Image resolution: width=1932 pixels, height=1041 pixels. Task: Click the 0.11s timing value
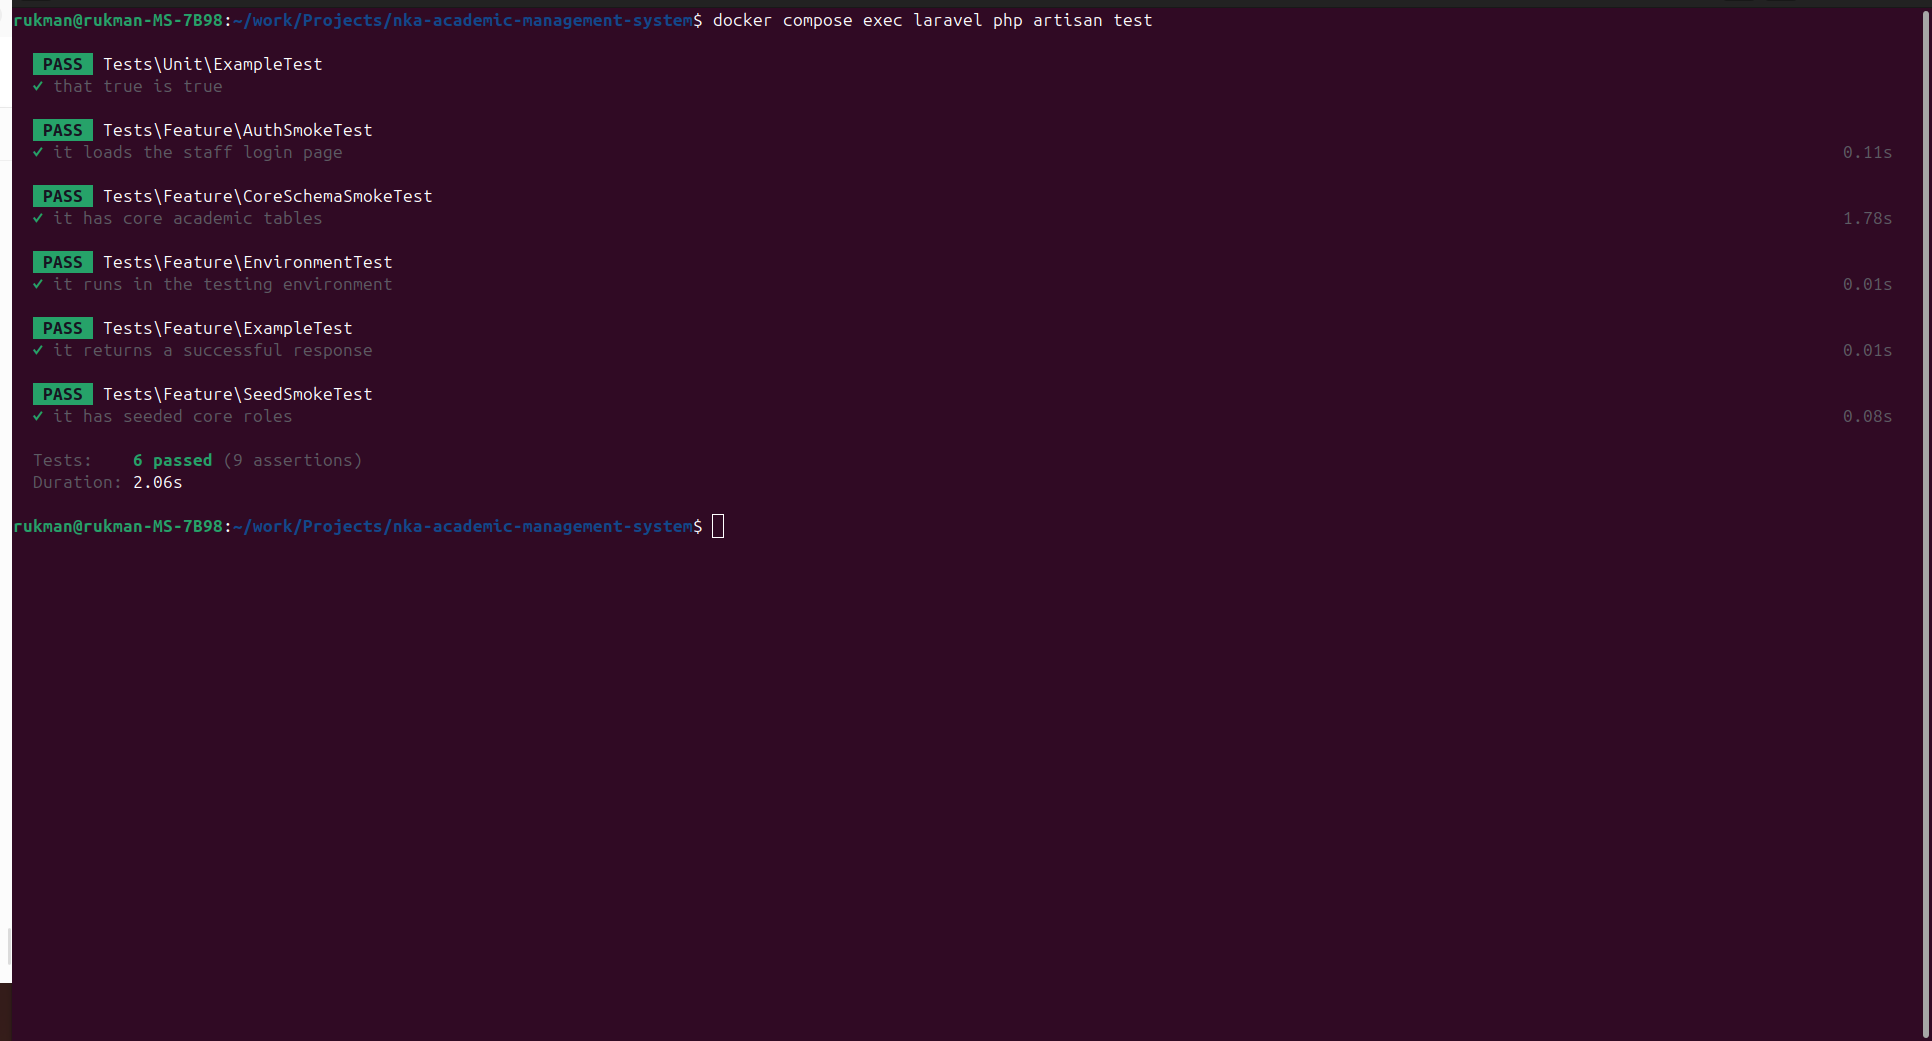1868,152
